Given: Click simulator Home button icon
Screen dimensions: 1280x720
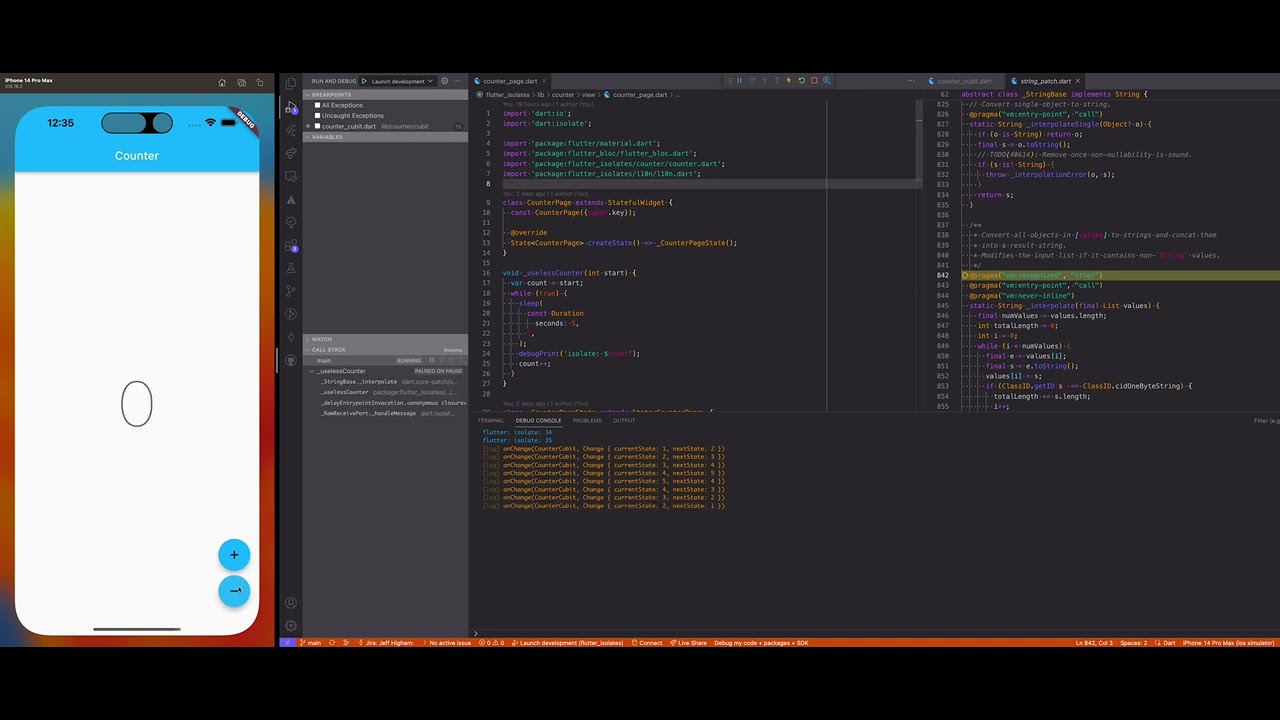Looking at the screenshot, I should tap(222, 82).
